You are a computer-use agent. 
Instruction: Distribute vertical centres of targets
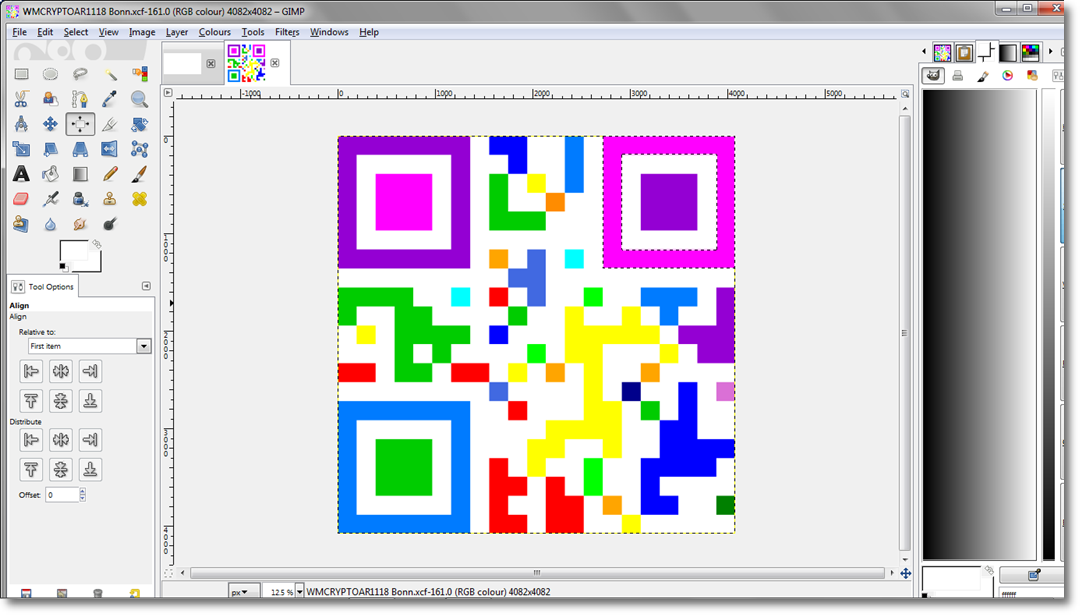click(x=61, y=470)
